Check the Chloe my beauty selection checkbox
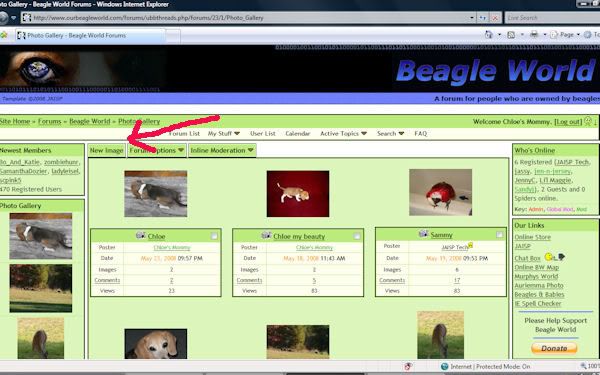Viewport: 600px width, 375px height. (x=357, y=236)
